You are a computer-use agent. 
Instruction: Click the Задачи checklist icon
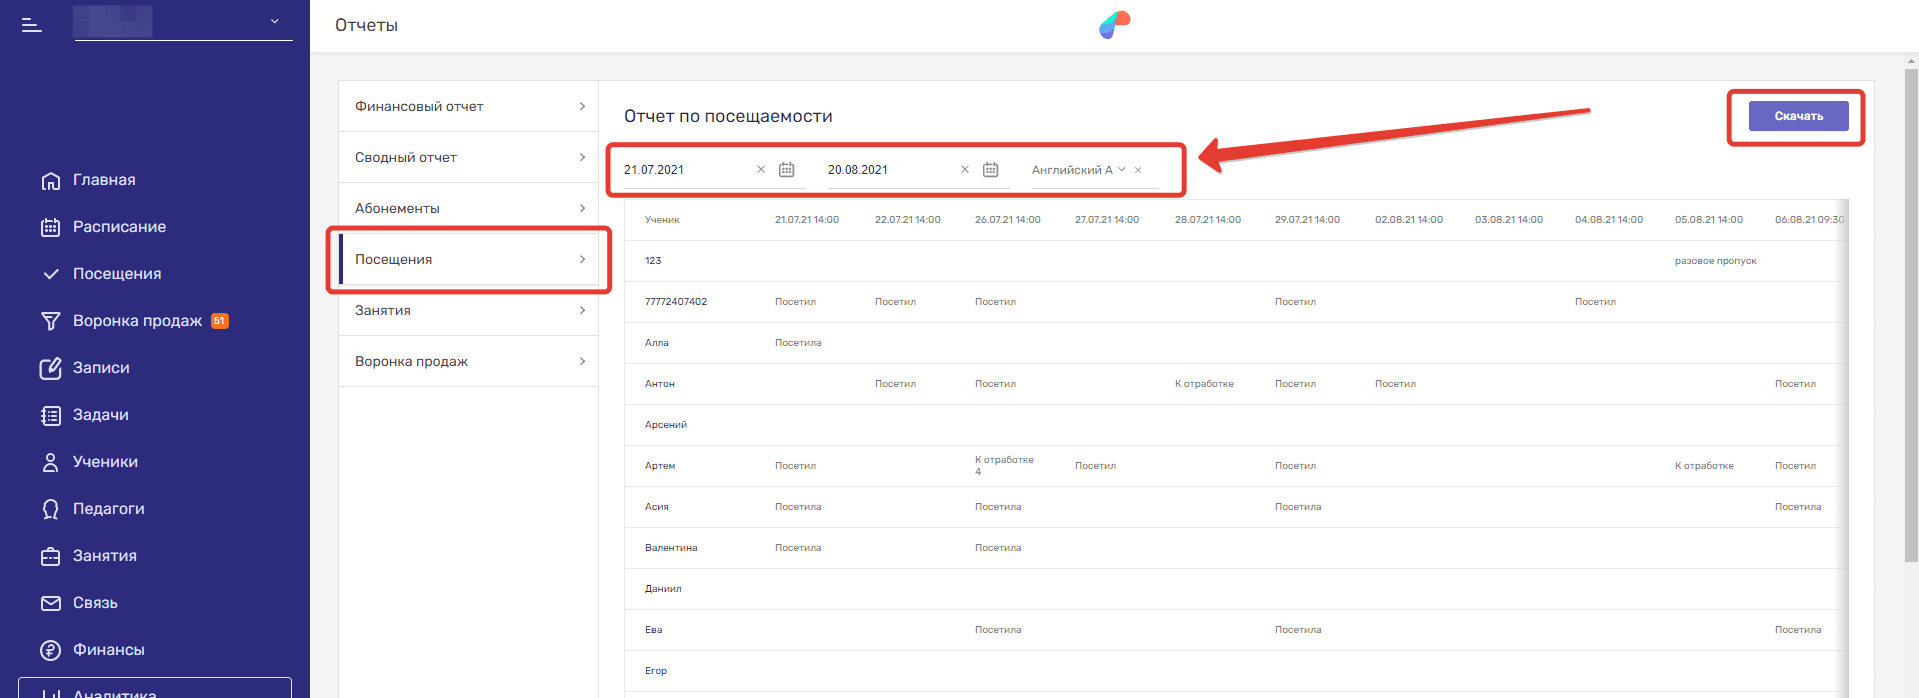(50, 415)
